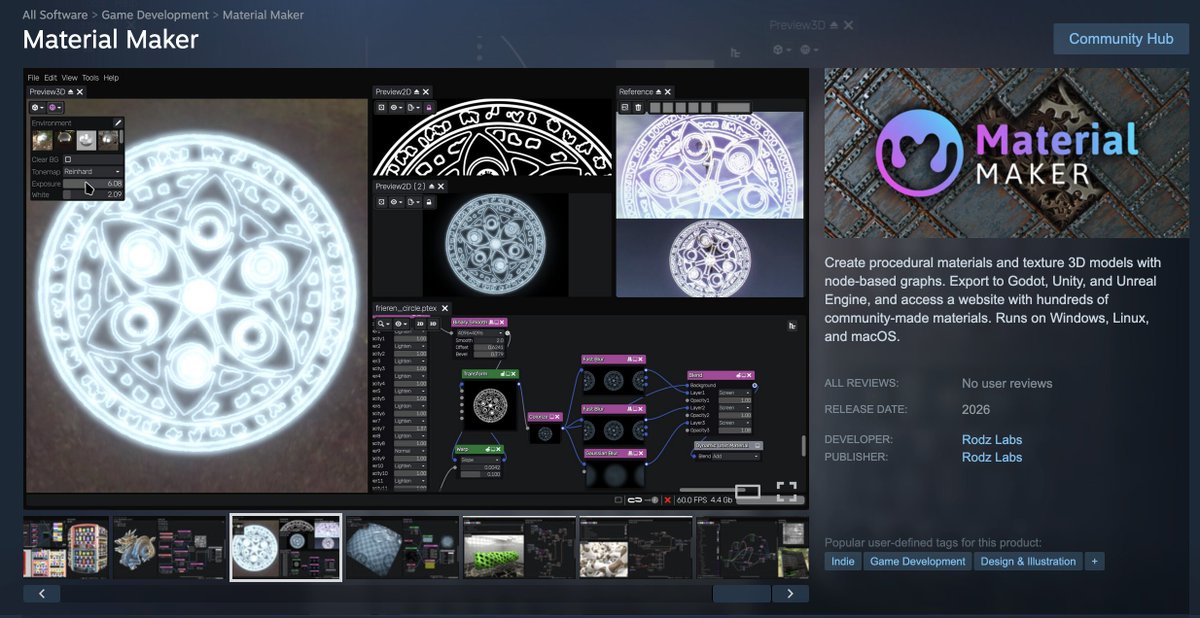Click the 2D preview button in graph toolbar

point(420,324)
